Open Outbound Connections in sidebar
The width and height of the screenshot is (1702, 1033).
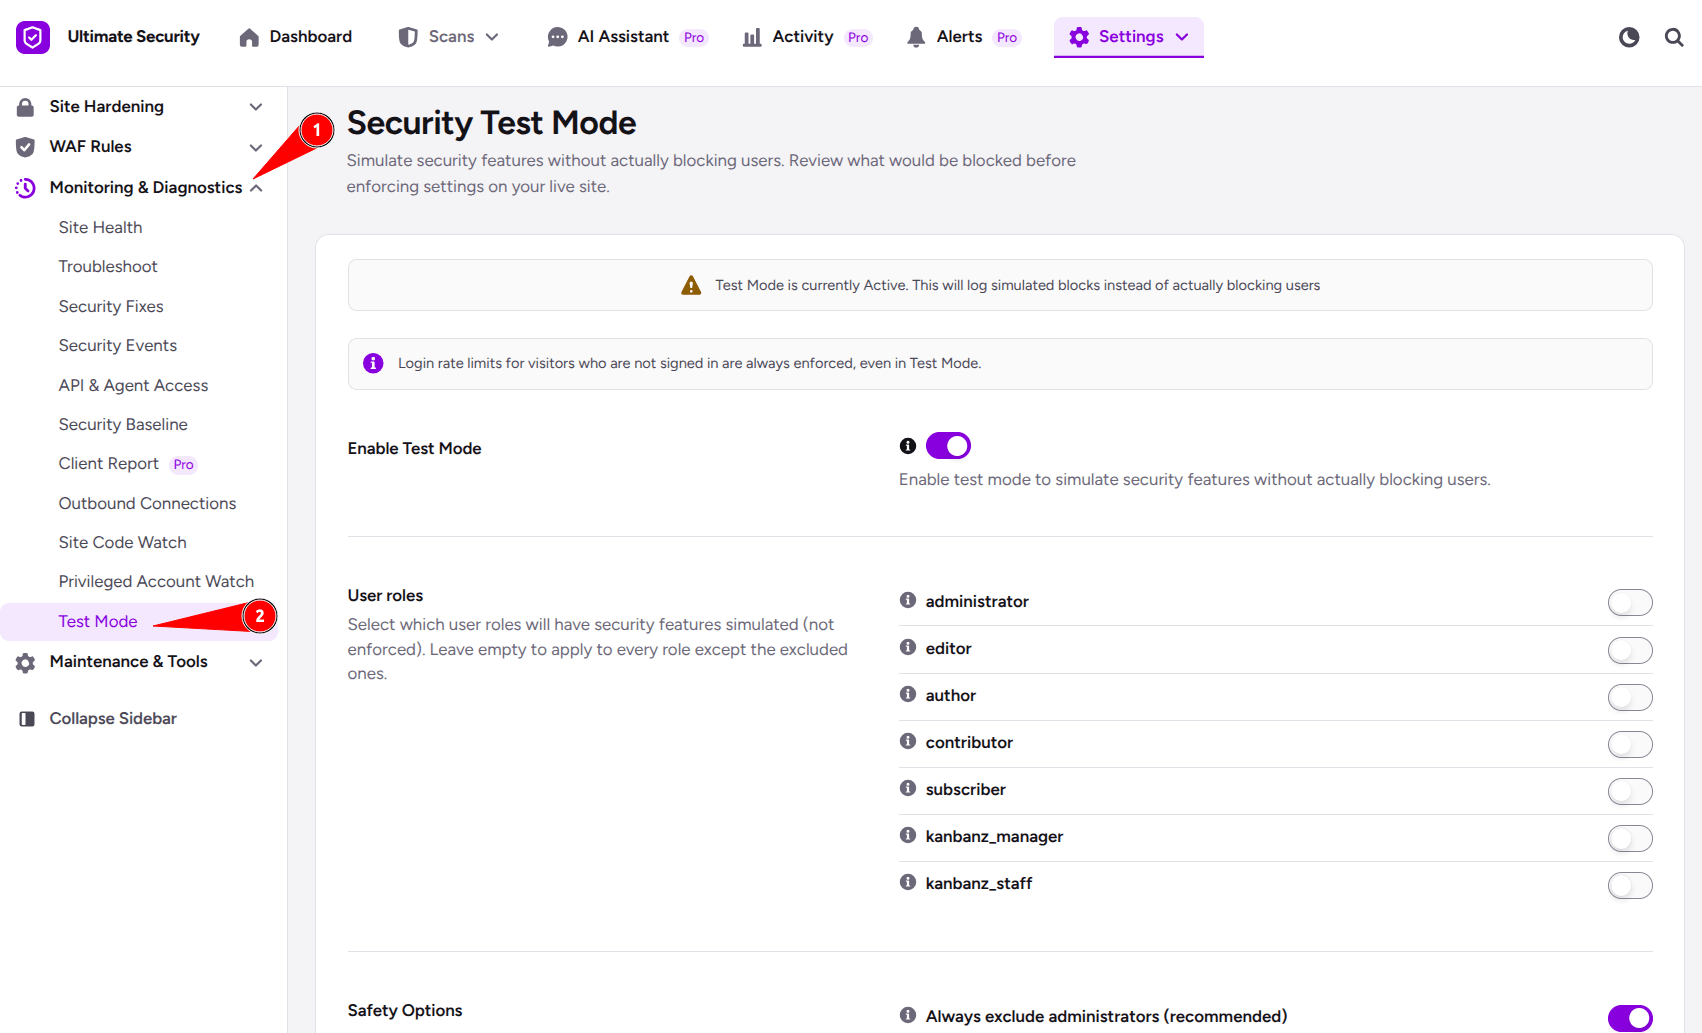(147, 504)
